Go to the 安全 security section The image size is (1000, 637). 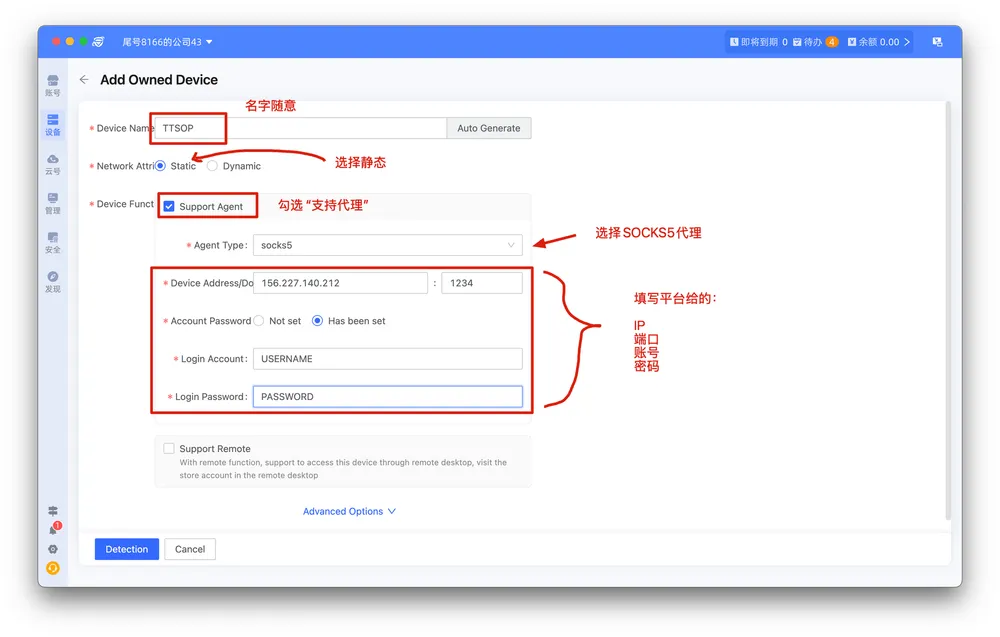(x=53, y=242)
